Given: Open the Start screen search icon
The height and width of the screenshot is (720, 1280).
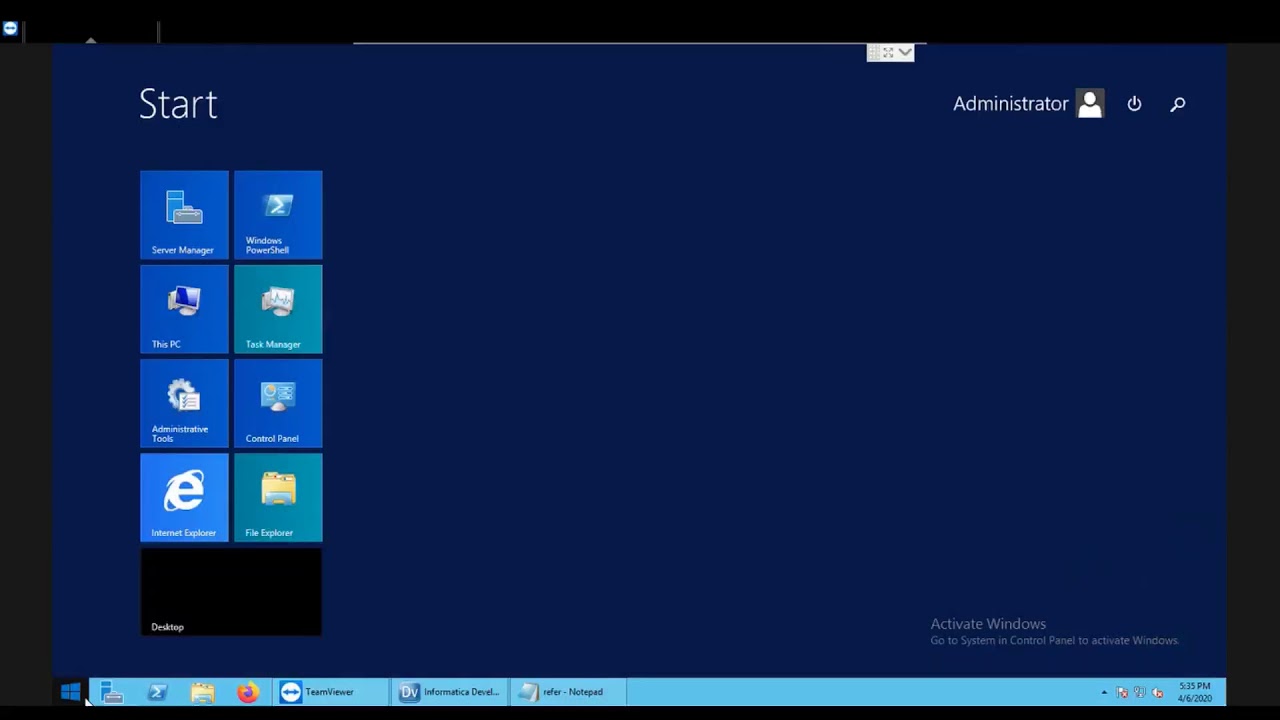Looking at the screenshot, I should tap(1178, 104).
